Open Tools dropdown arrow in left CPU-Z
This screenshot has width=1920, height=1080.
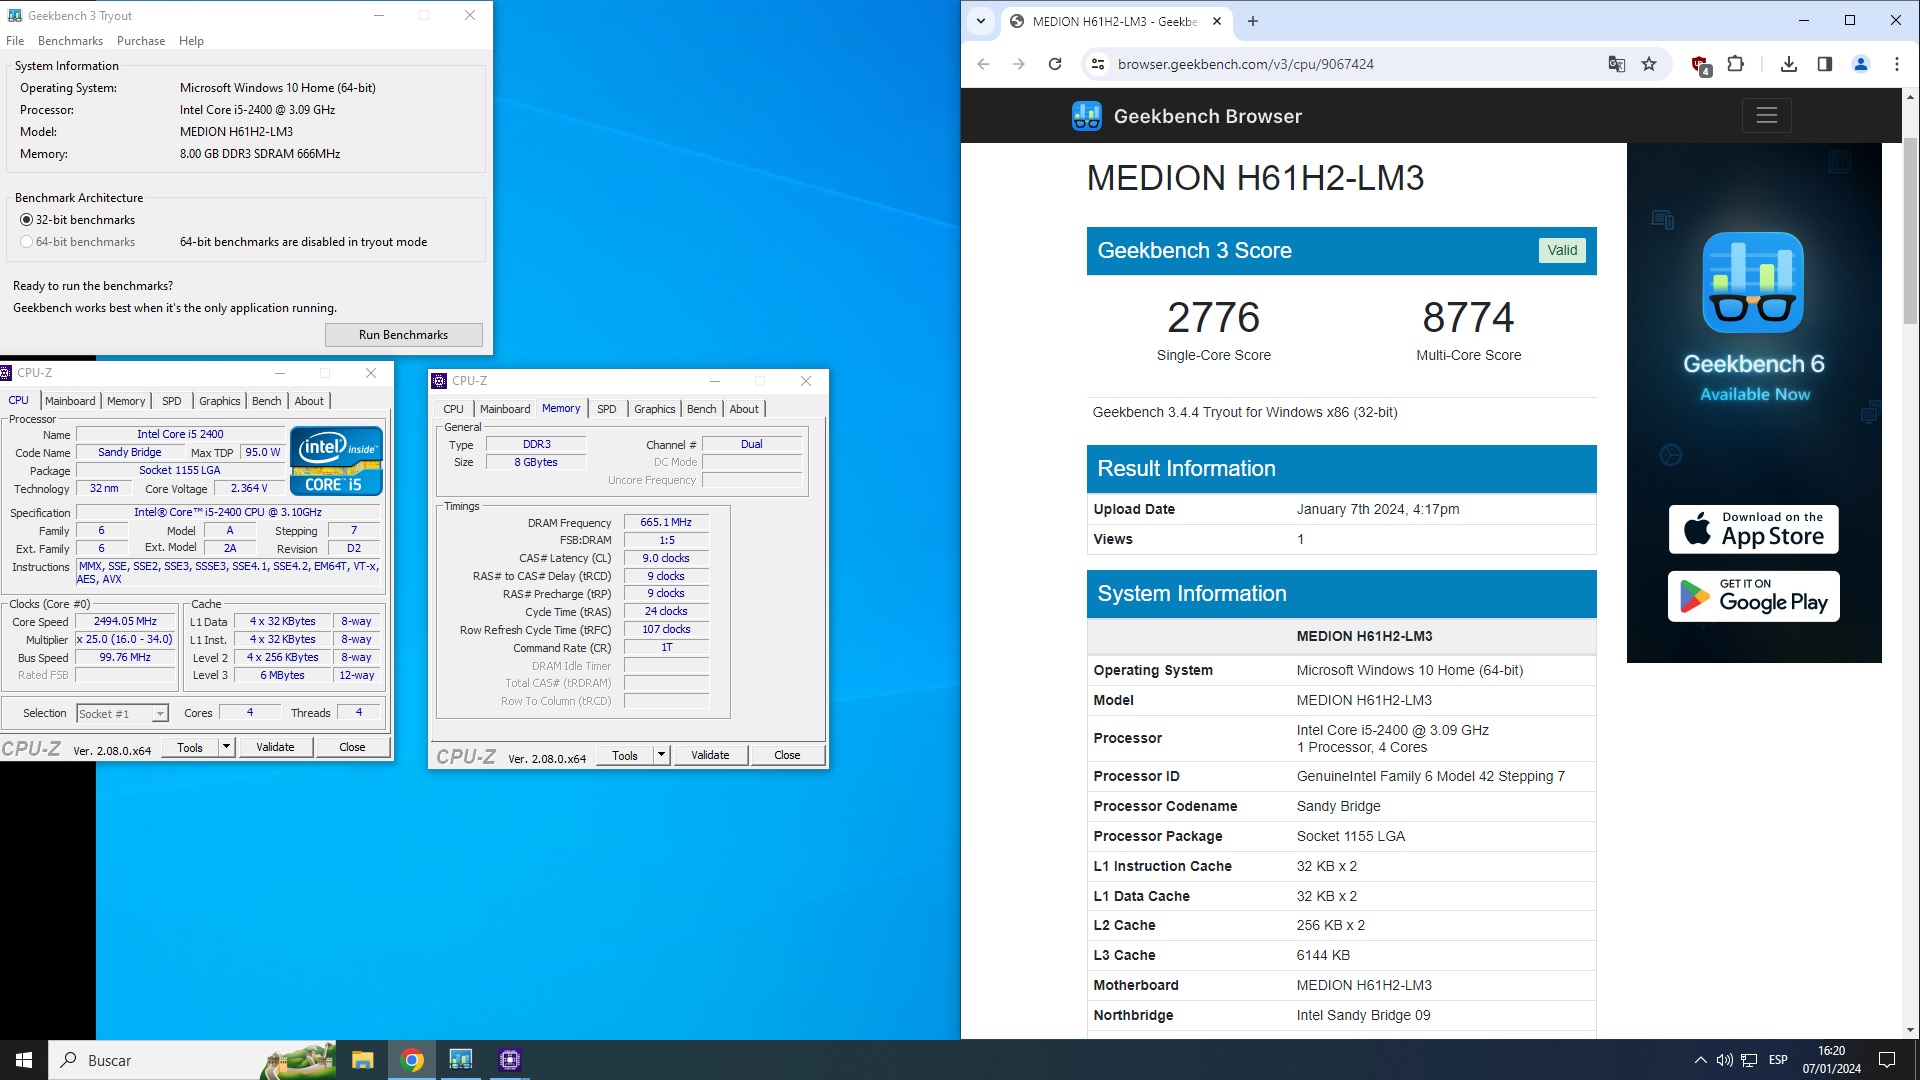pos(226,747)
